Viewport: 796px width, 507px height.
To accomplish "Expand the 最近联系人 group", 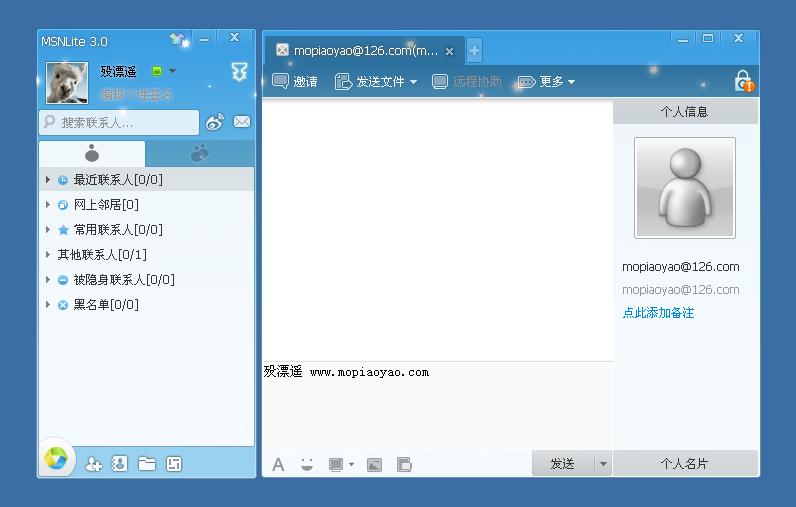I will (x=48, y=180).
